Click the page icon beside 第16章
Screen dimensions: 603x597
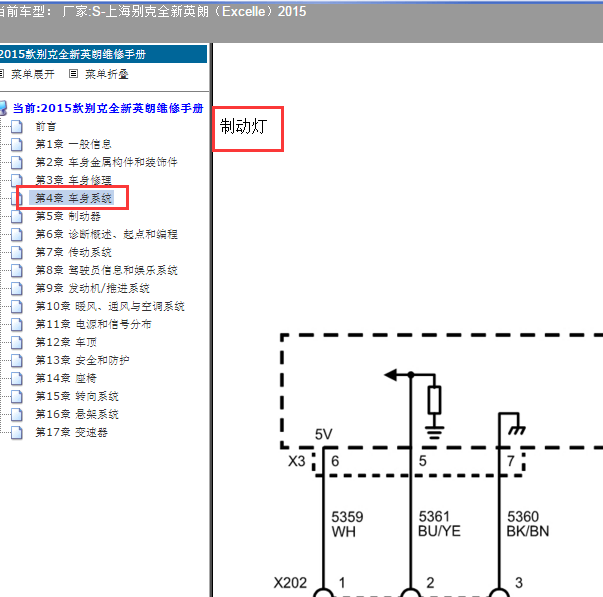[17, 414]
